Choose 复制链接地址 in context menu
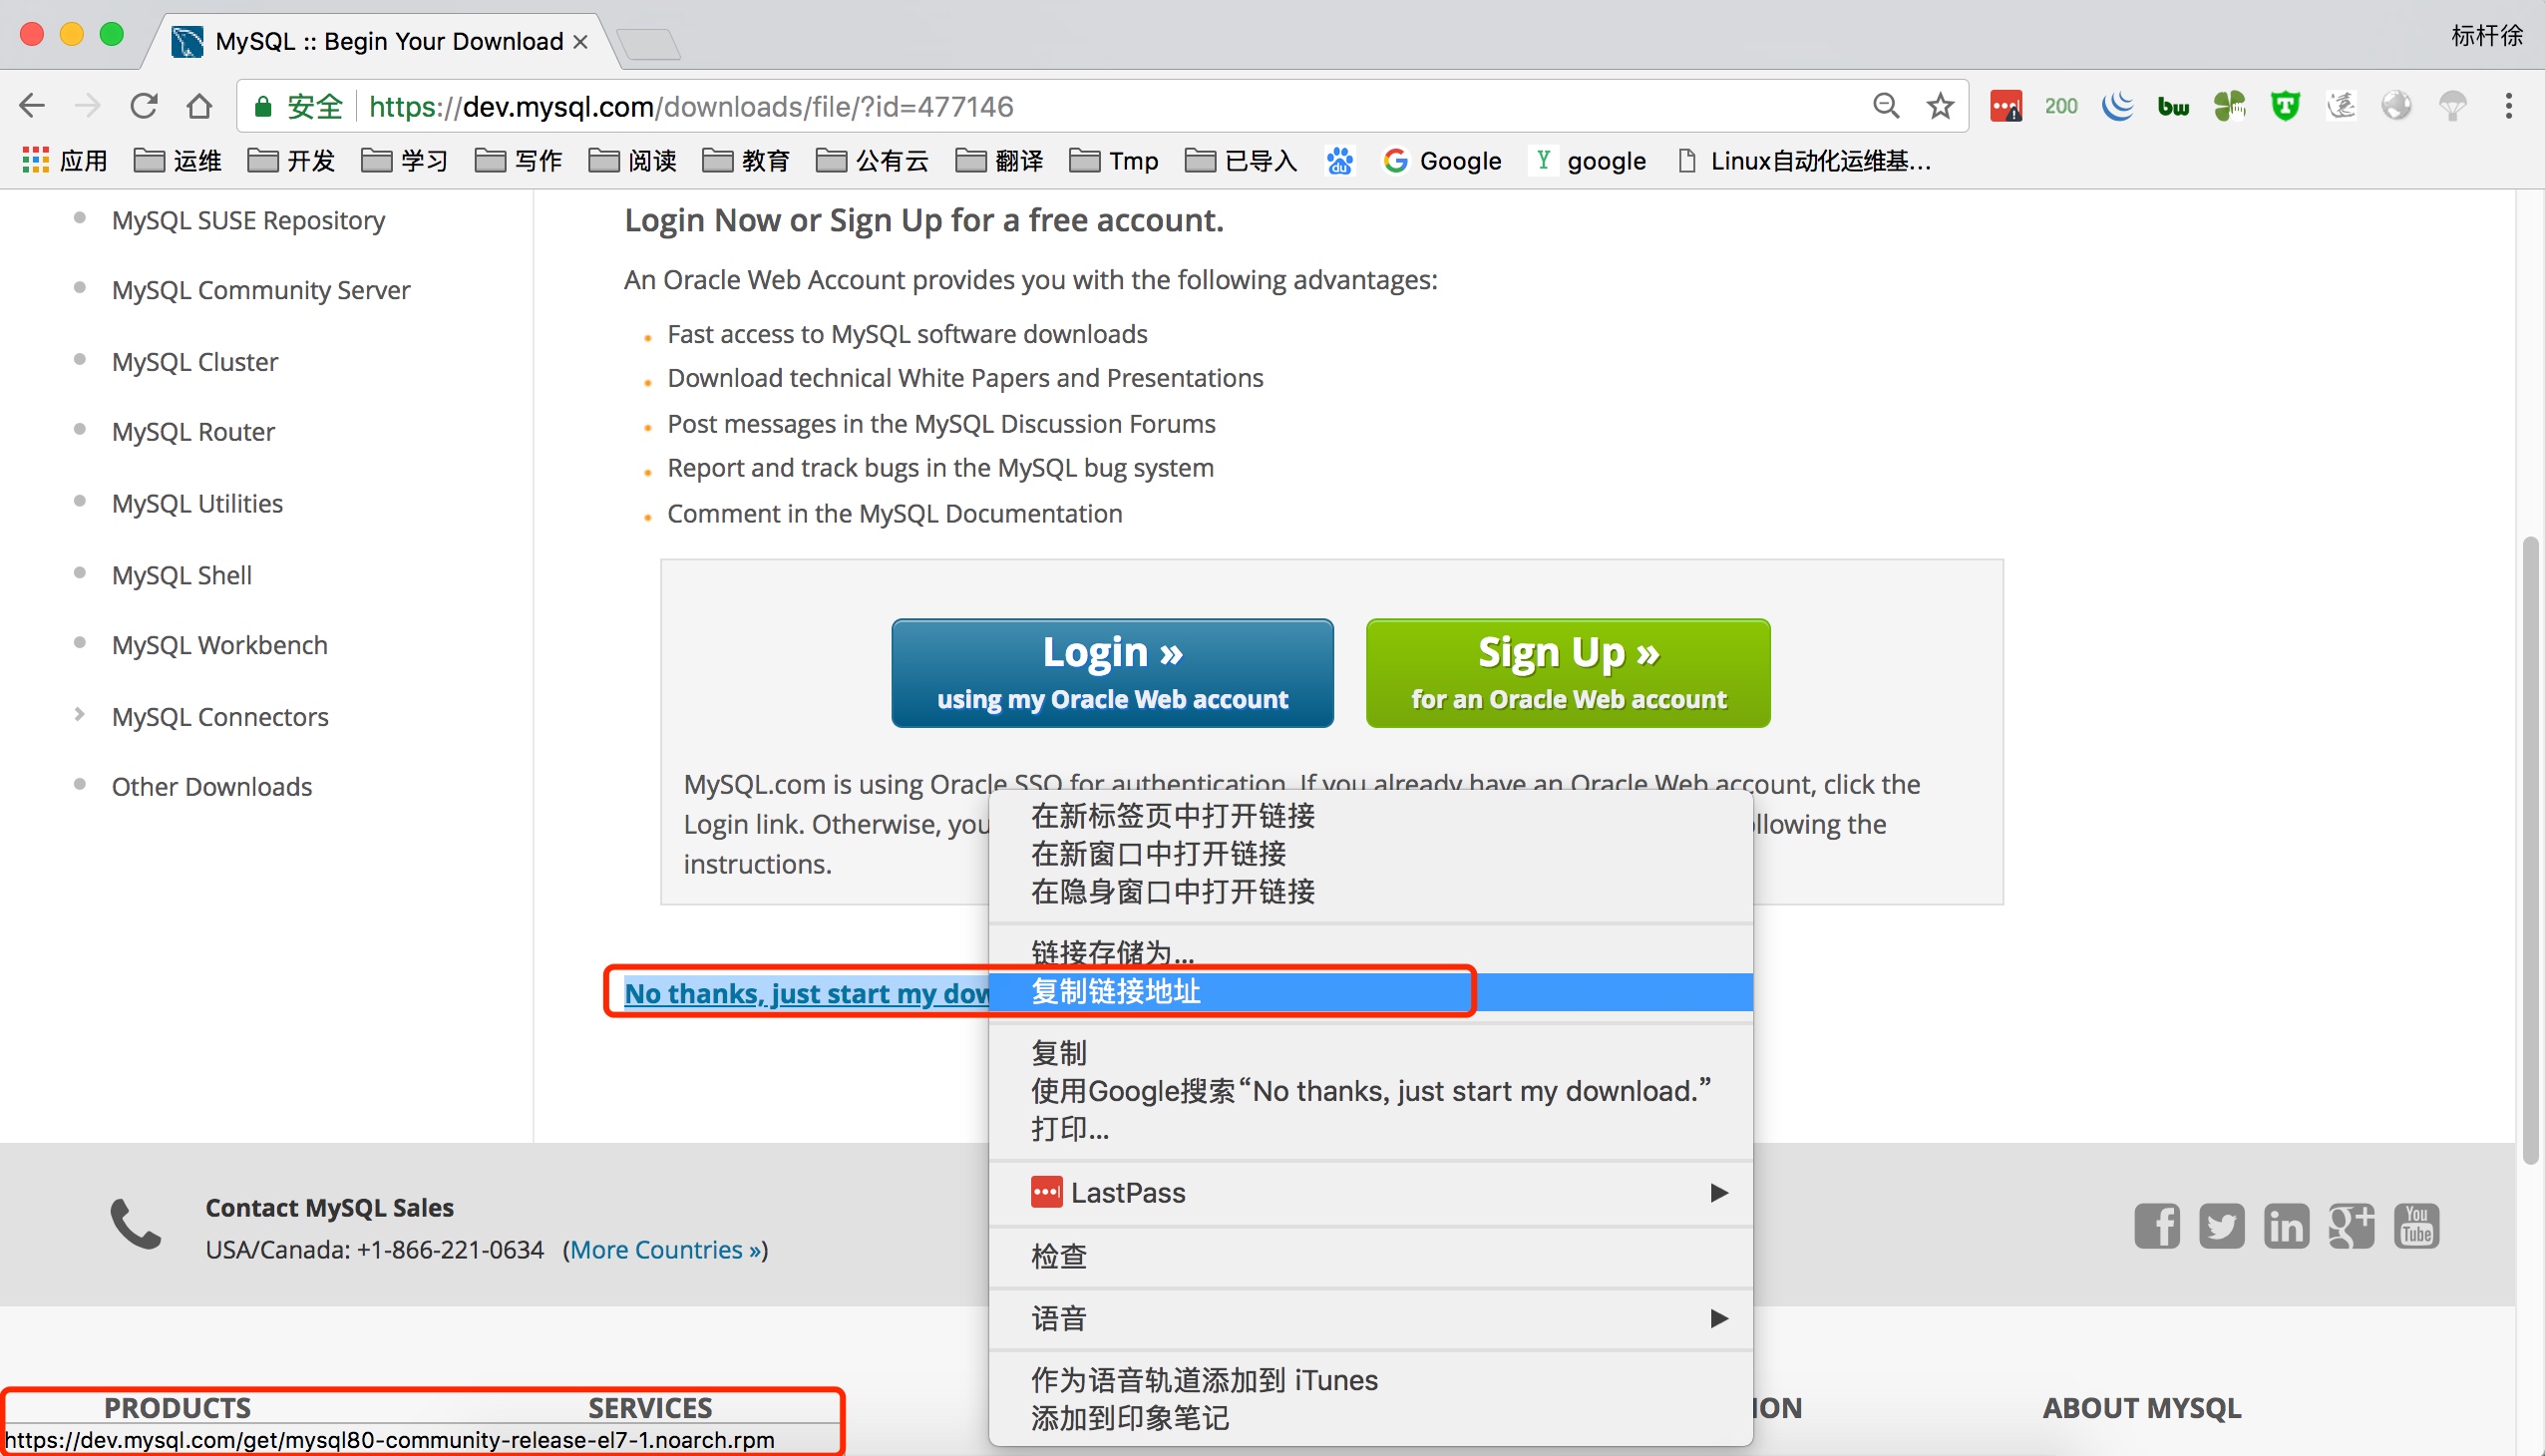This screenshot has width=2545, height=1456. [x=1370, y=991]
